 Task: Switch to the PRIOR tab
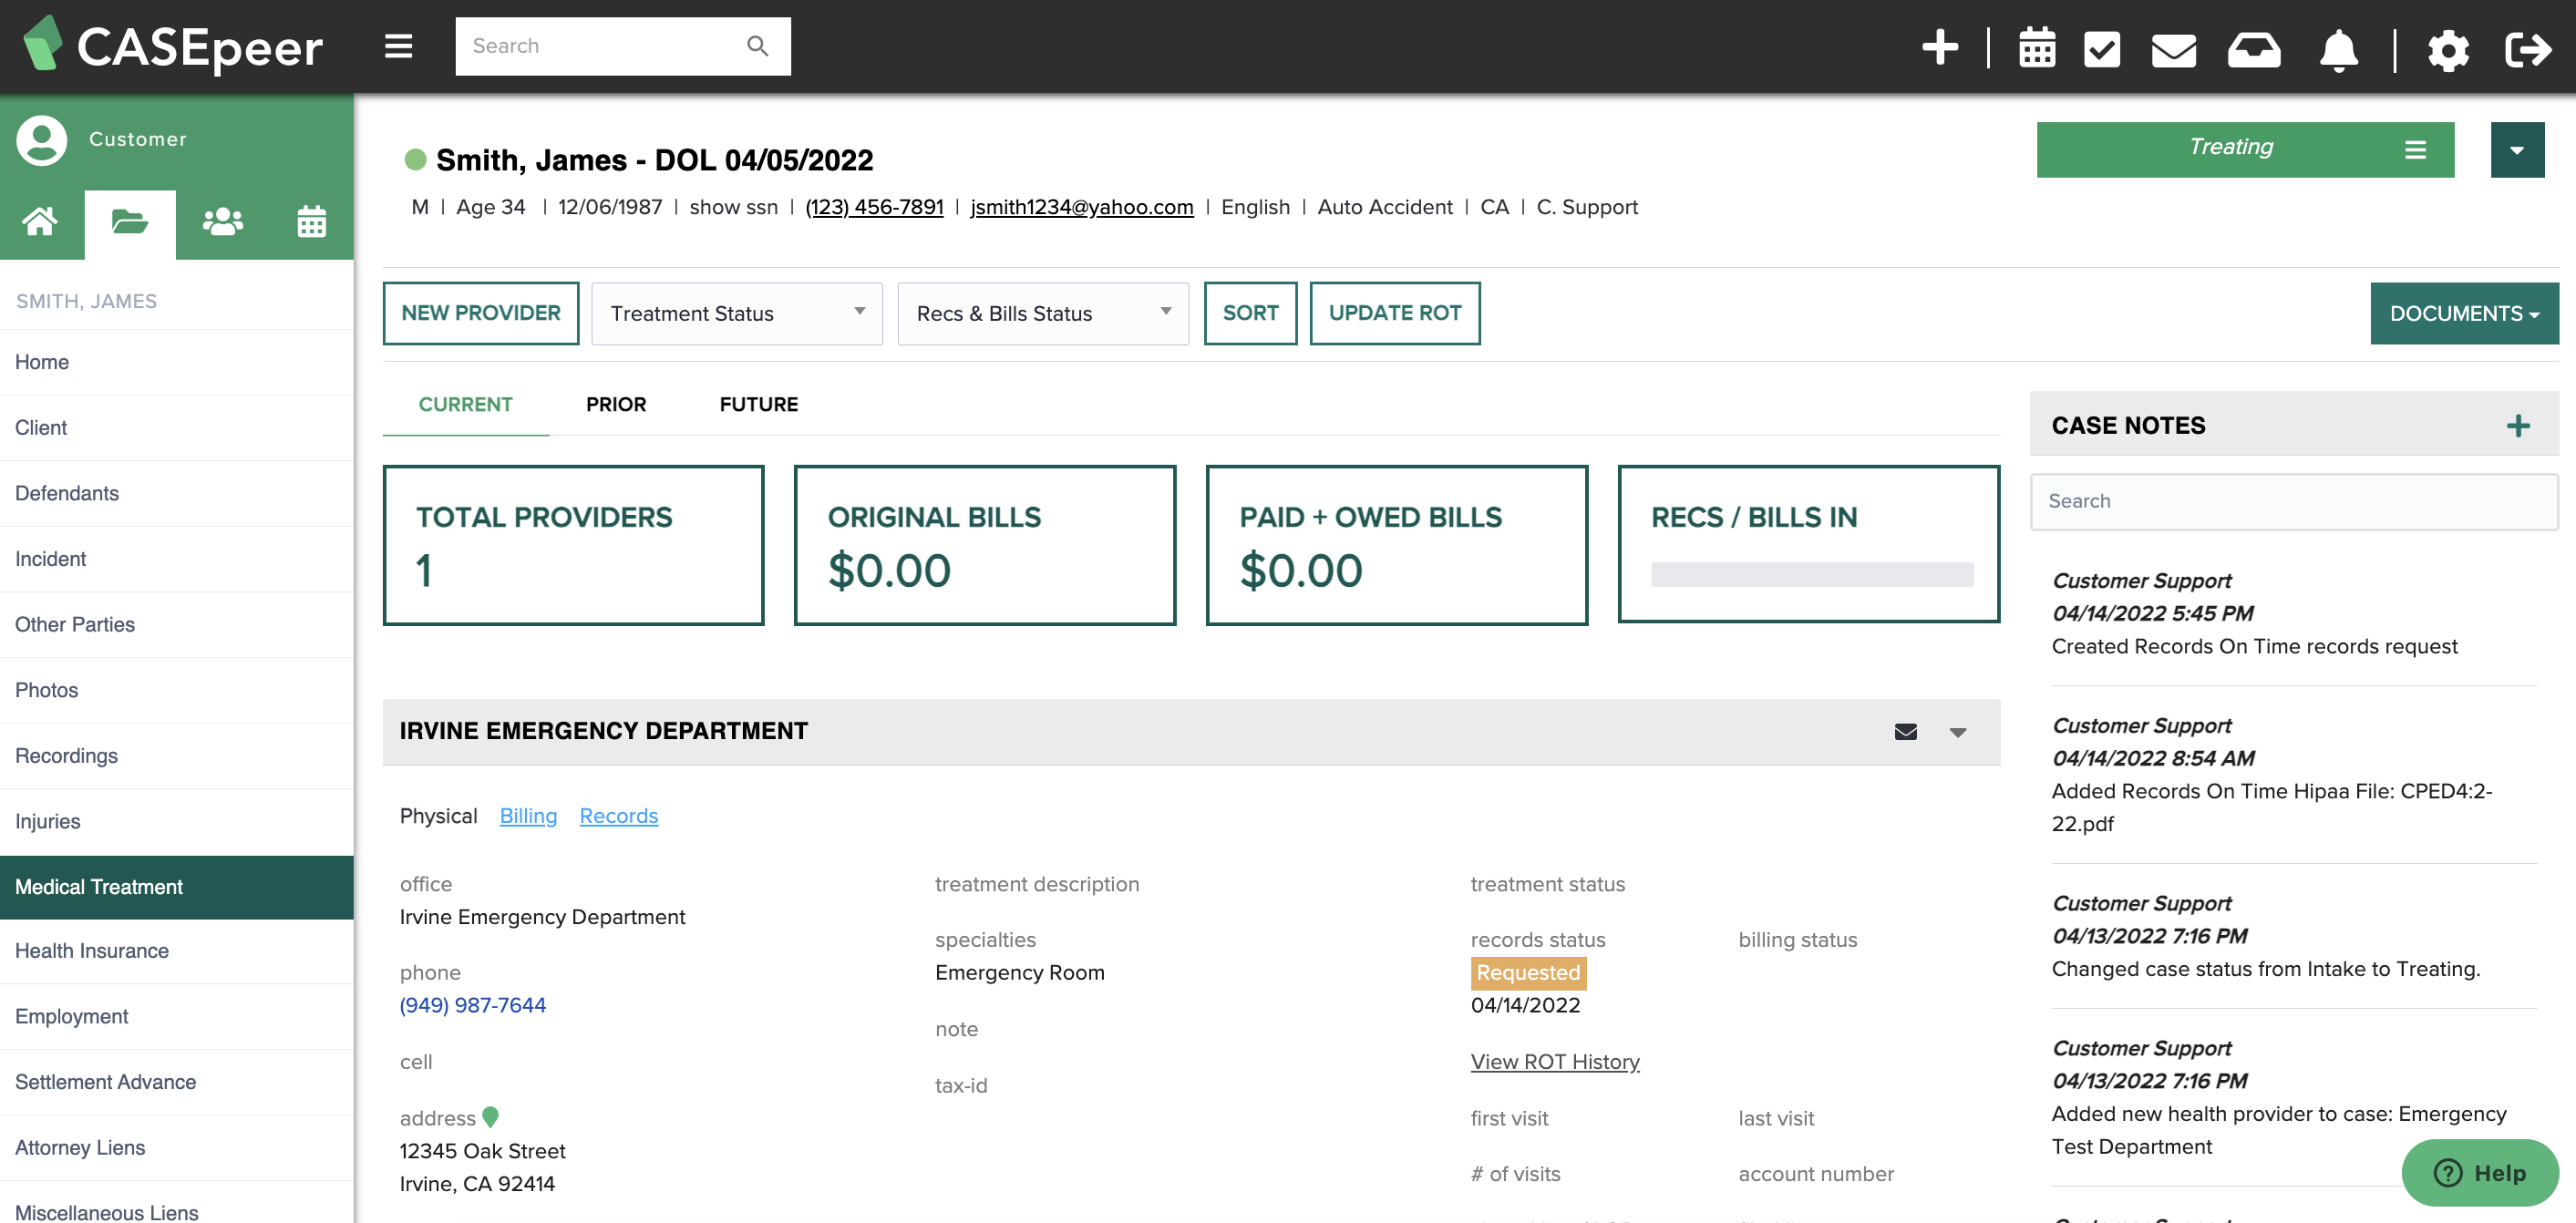(x=616, y=405)
